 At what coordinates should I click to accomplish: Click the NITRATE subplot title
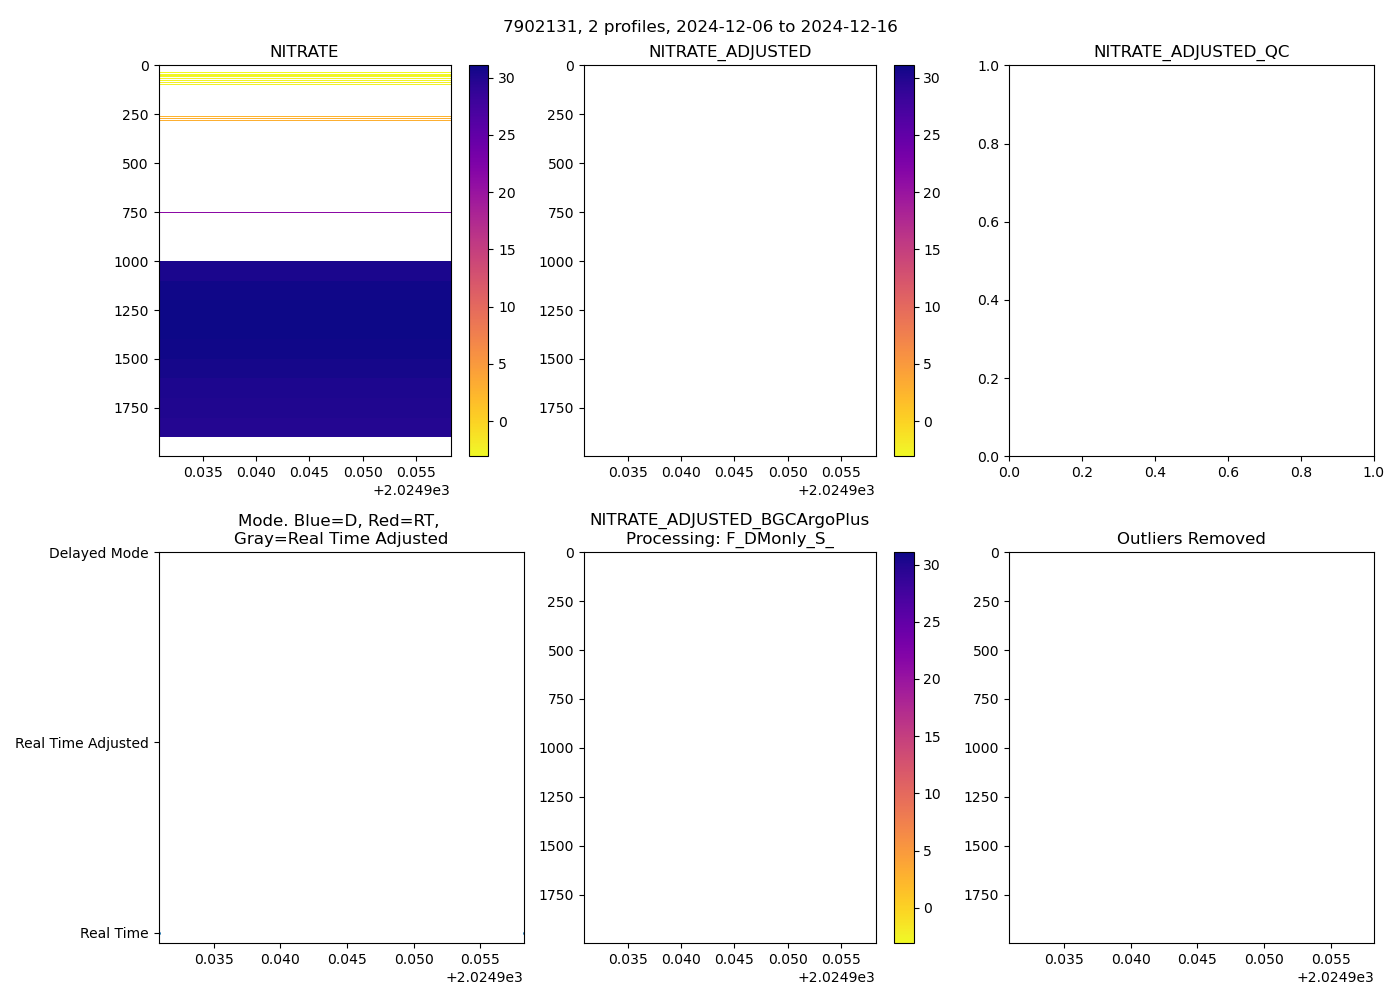coord(304,52)
